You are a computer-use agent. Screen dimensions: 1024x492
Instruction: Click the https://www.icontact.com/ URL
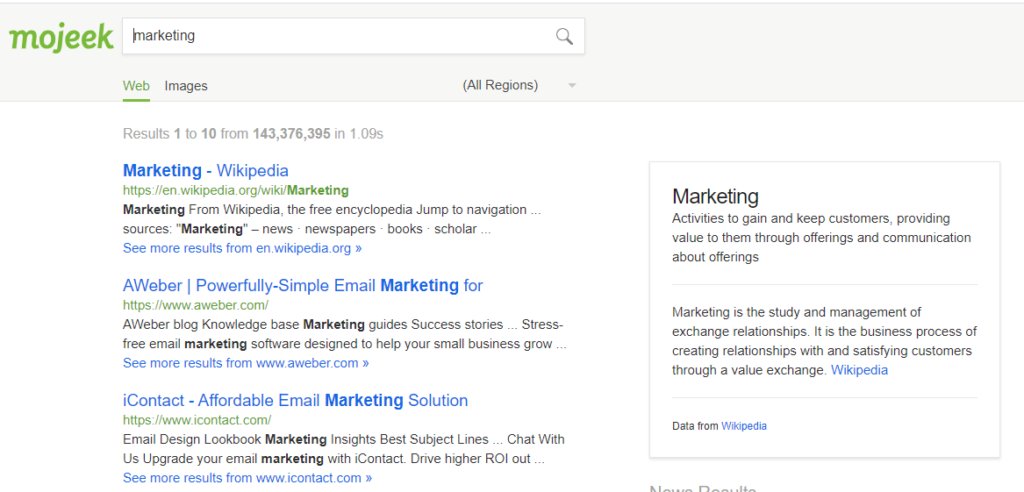(197, 419)
